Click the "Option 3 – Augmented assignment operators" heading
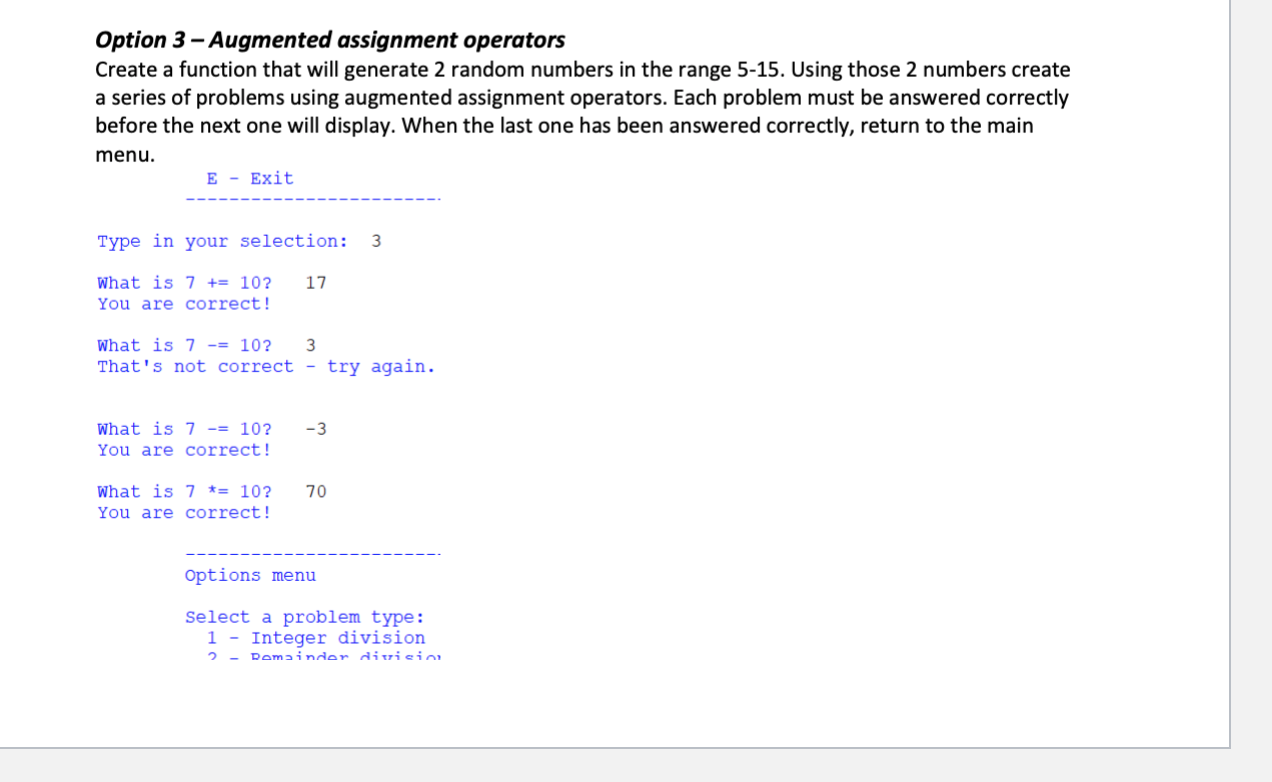1272x782 pixels. (330, 40)
